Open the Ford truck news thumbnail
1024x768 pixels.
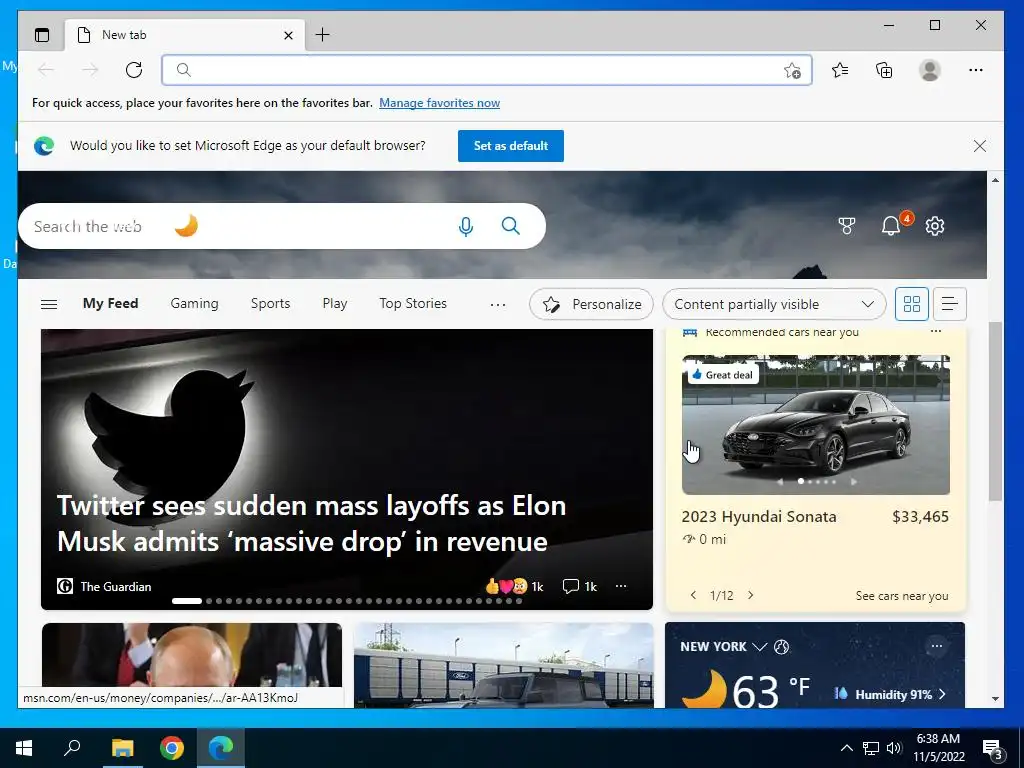coord(504,665)
